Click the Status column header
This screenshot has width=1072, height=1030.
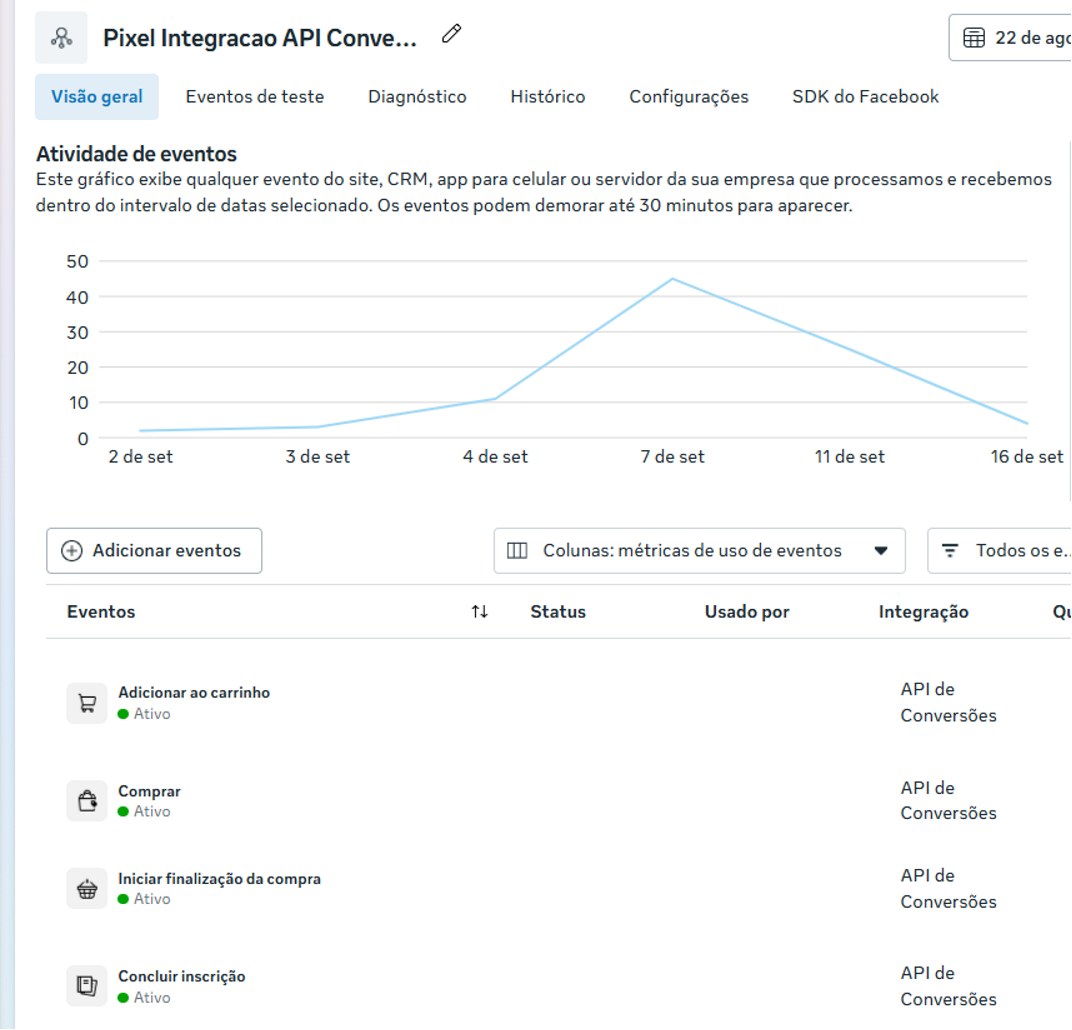pos(558,611)
